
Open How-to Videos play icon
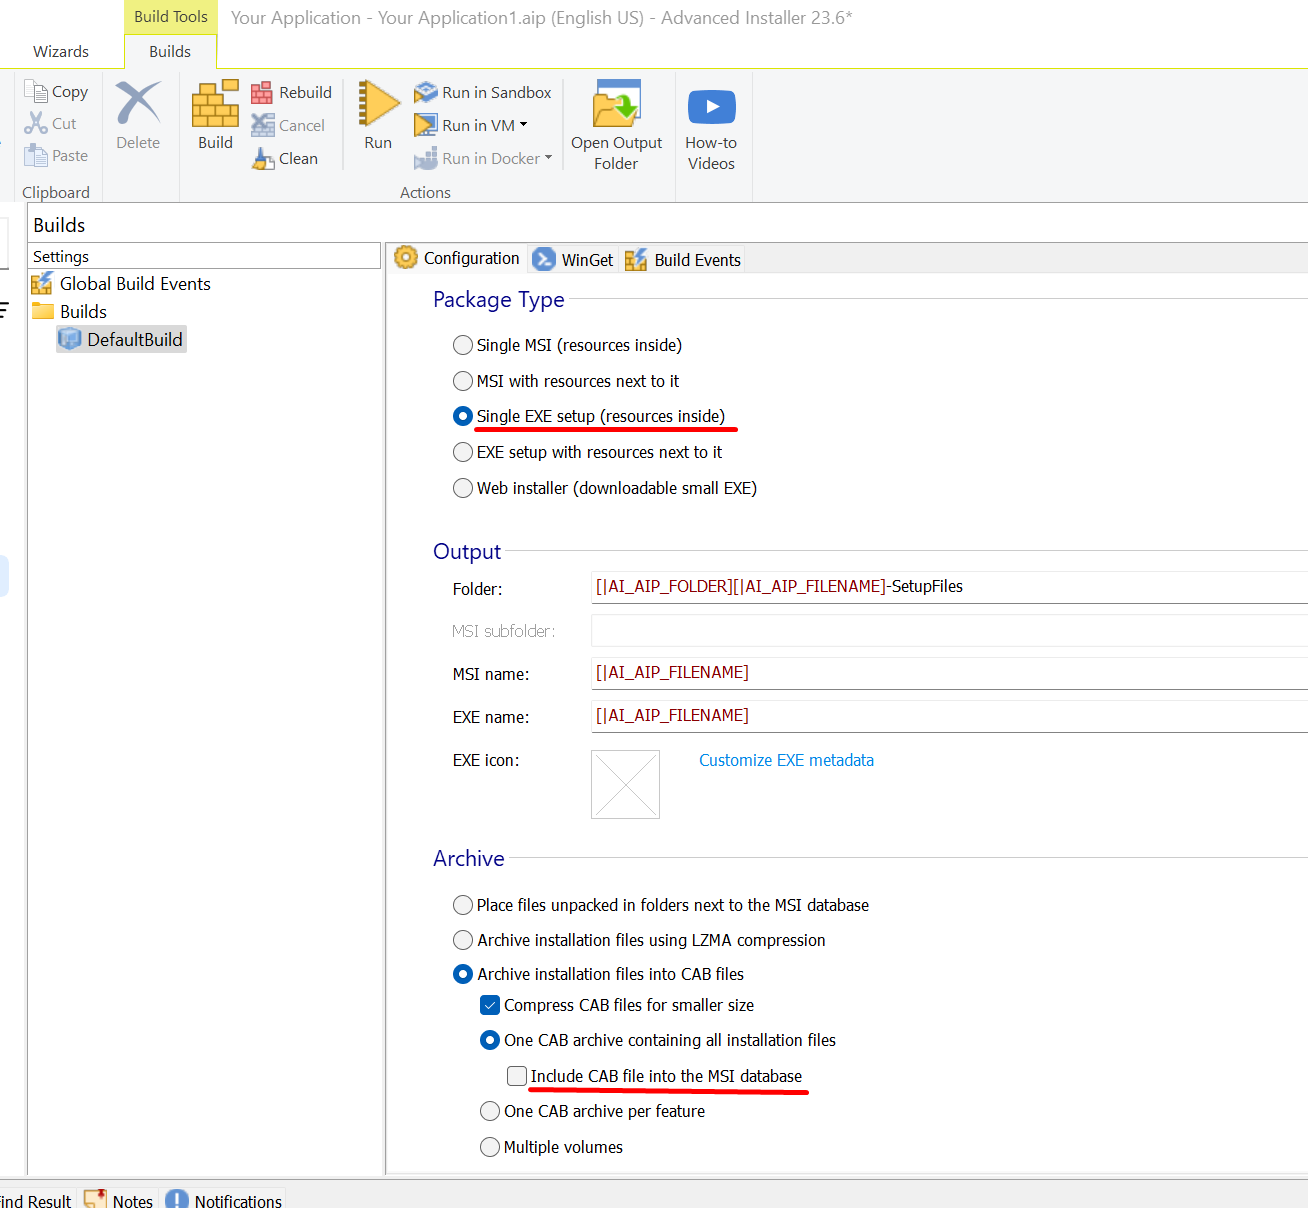(x=712, y=106)
